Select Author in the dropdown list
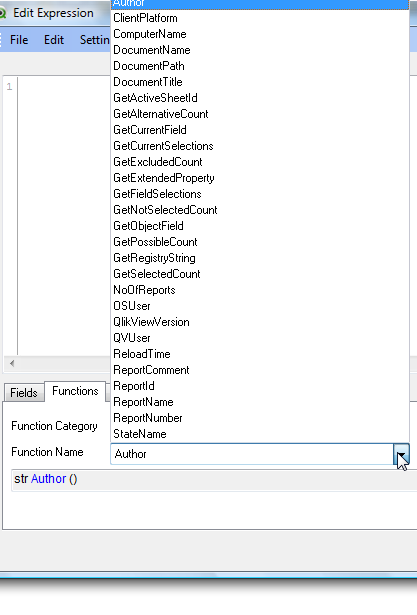The image size is (417, 615). [260, 4]
